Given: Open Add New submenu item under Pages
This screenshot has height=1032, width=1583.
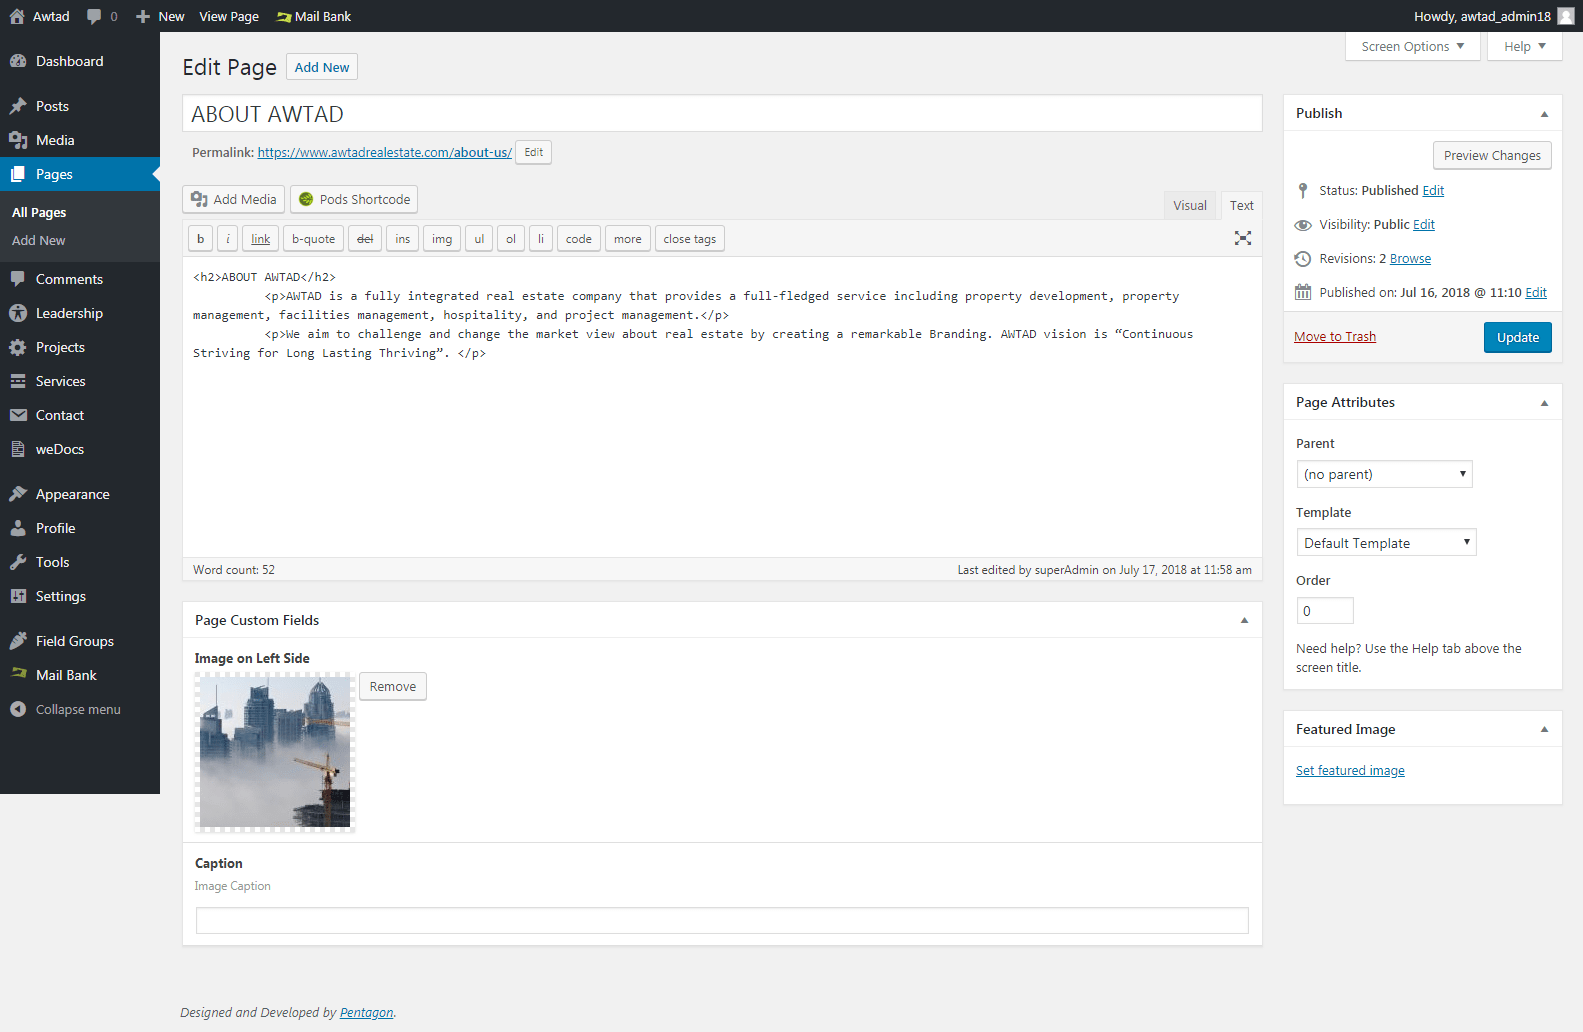Looking at the screenshot, I should click(x=38, y=240).
